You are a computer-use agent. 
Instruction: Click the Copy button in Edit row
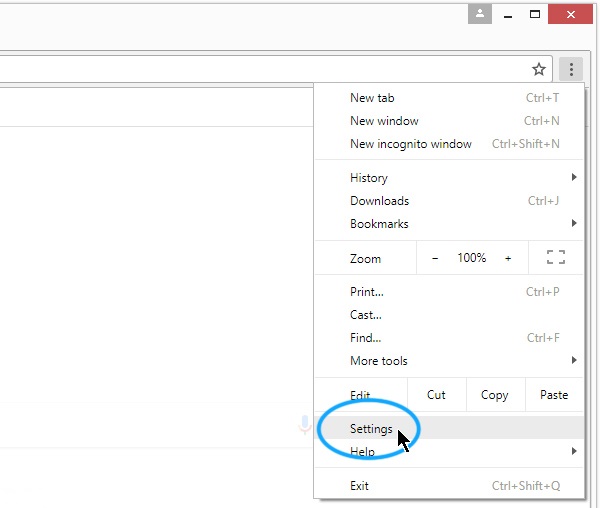(496, 395)
